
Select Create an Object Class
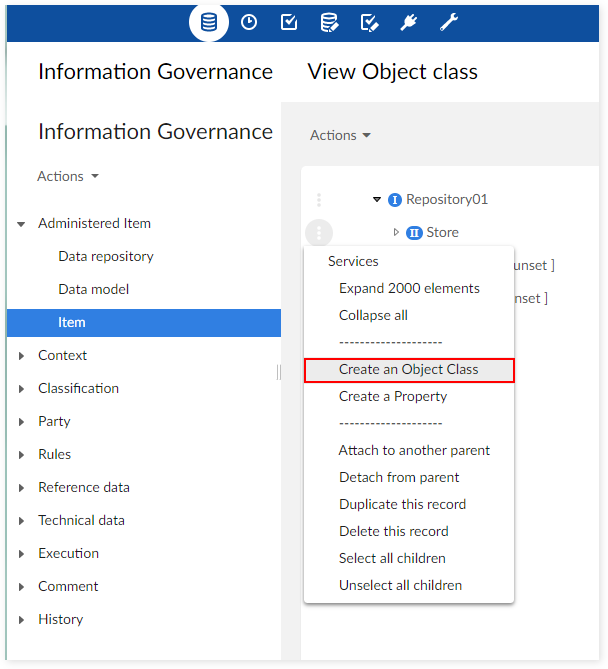[x=408, y=369]
